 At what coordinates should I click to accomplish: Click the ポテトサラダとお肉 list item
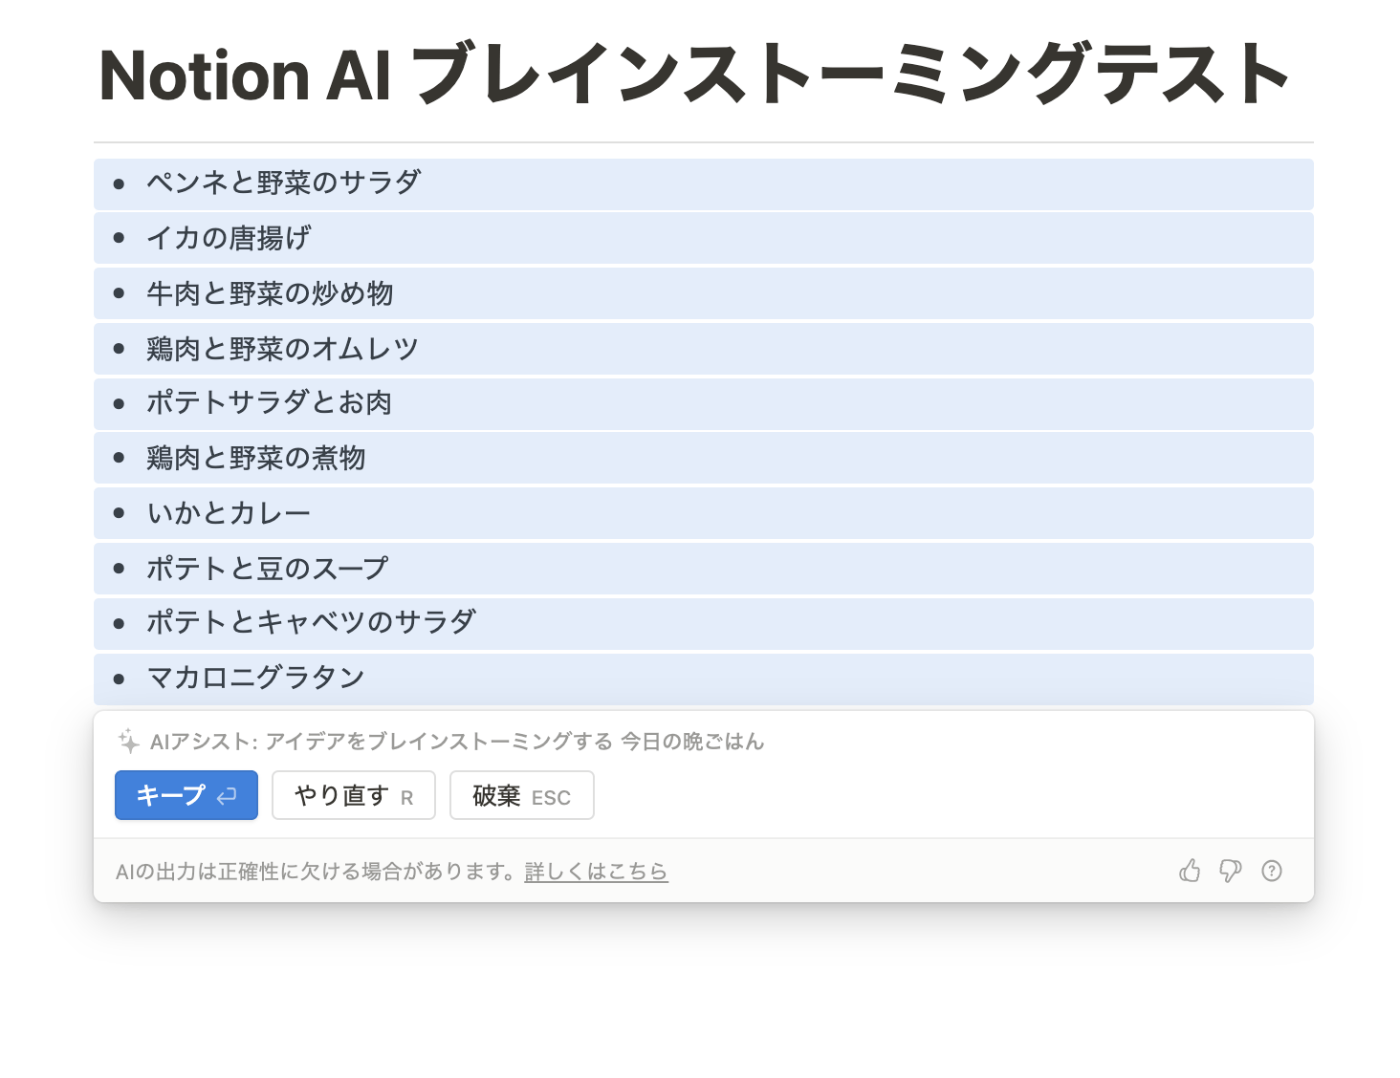[704, 404]
